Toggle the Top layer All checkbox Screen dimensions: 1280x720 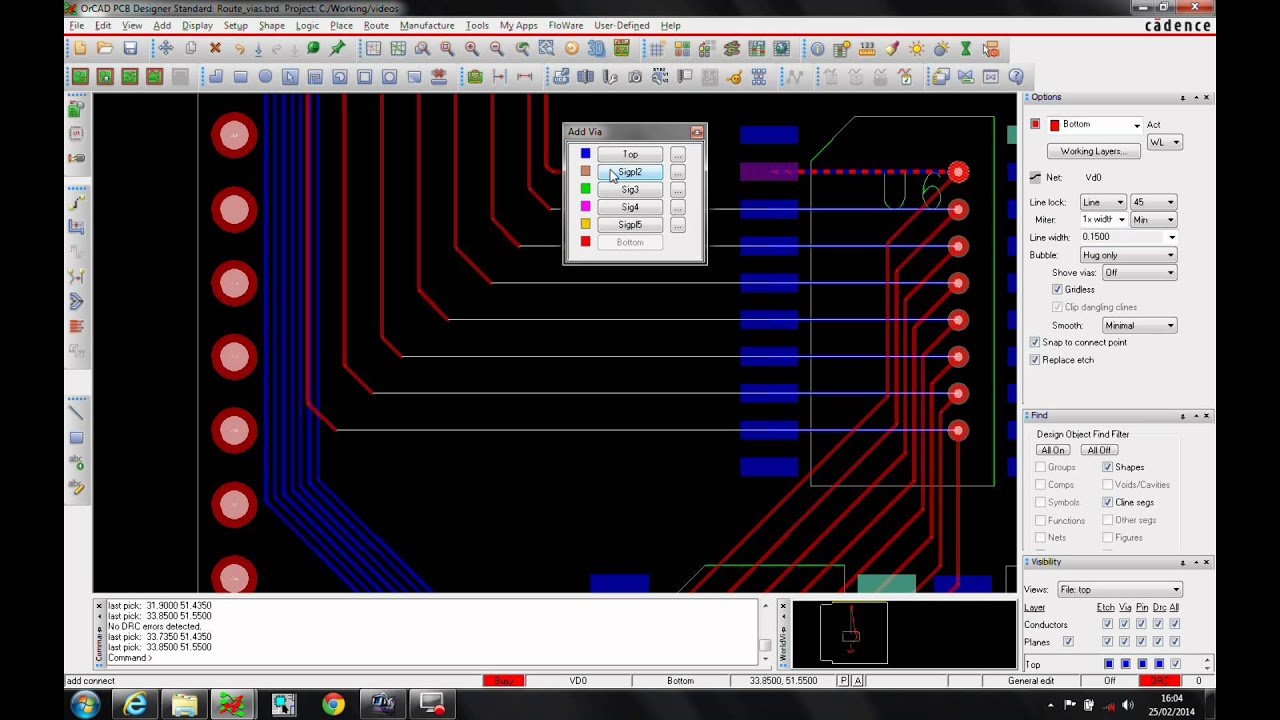[1176, 664]
